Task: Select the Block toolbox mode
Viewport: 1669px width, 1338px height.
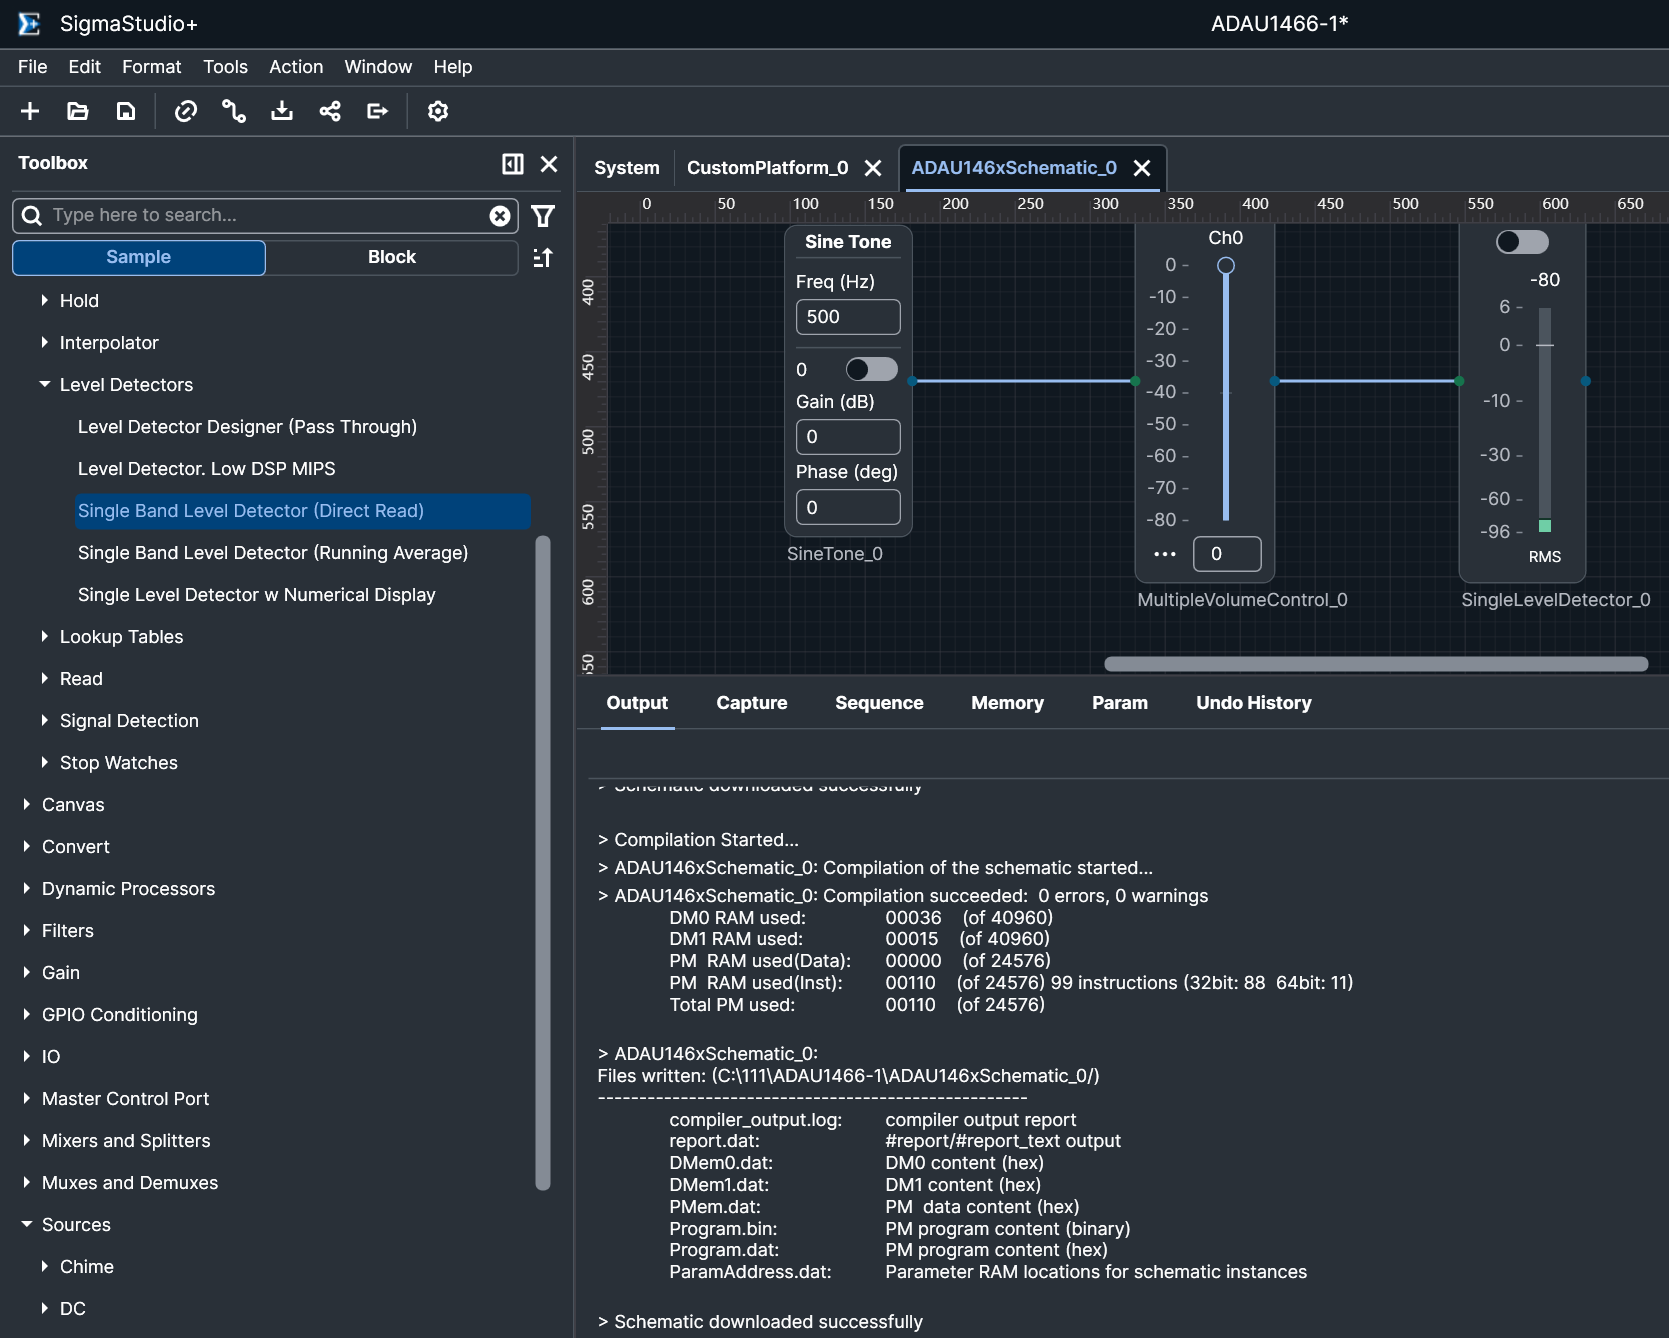Action: (x=392, y=257)
